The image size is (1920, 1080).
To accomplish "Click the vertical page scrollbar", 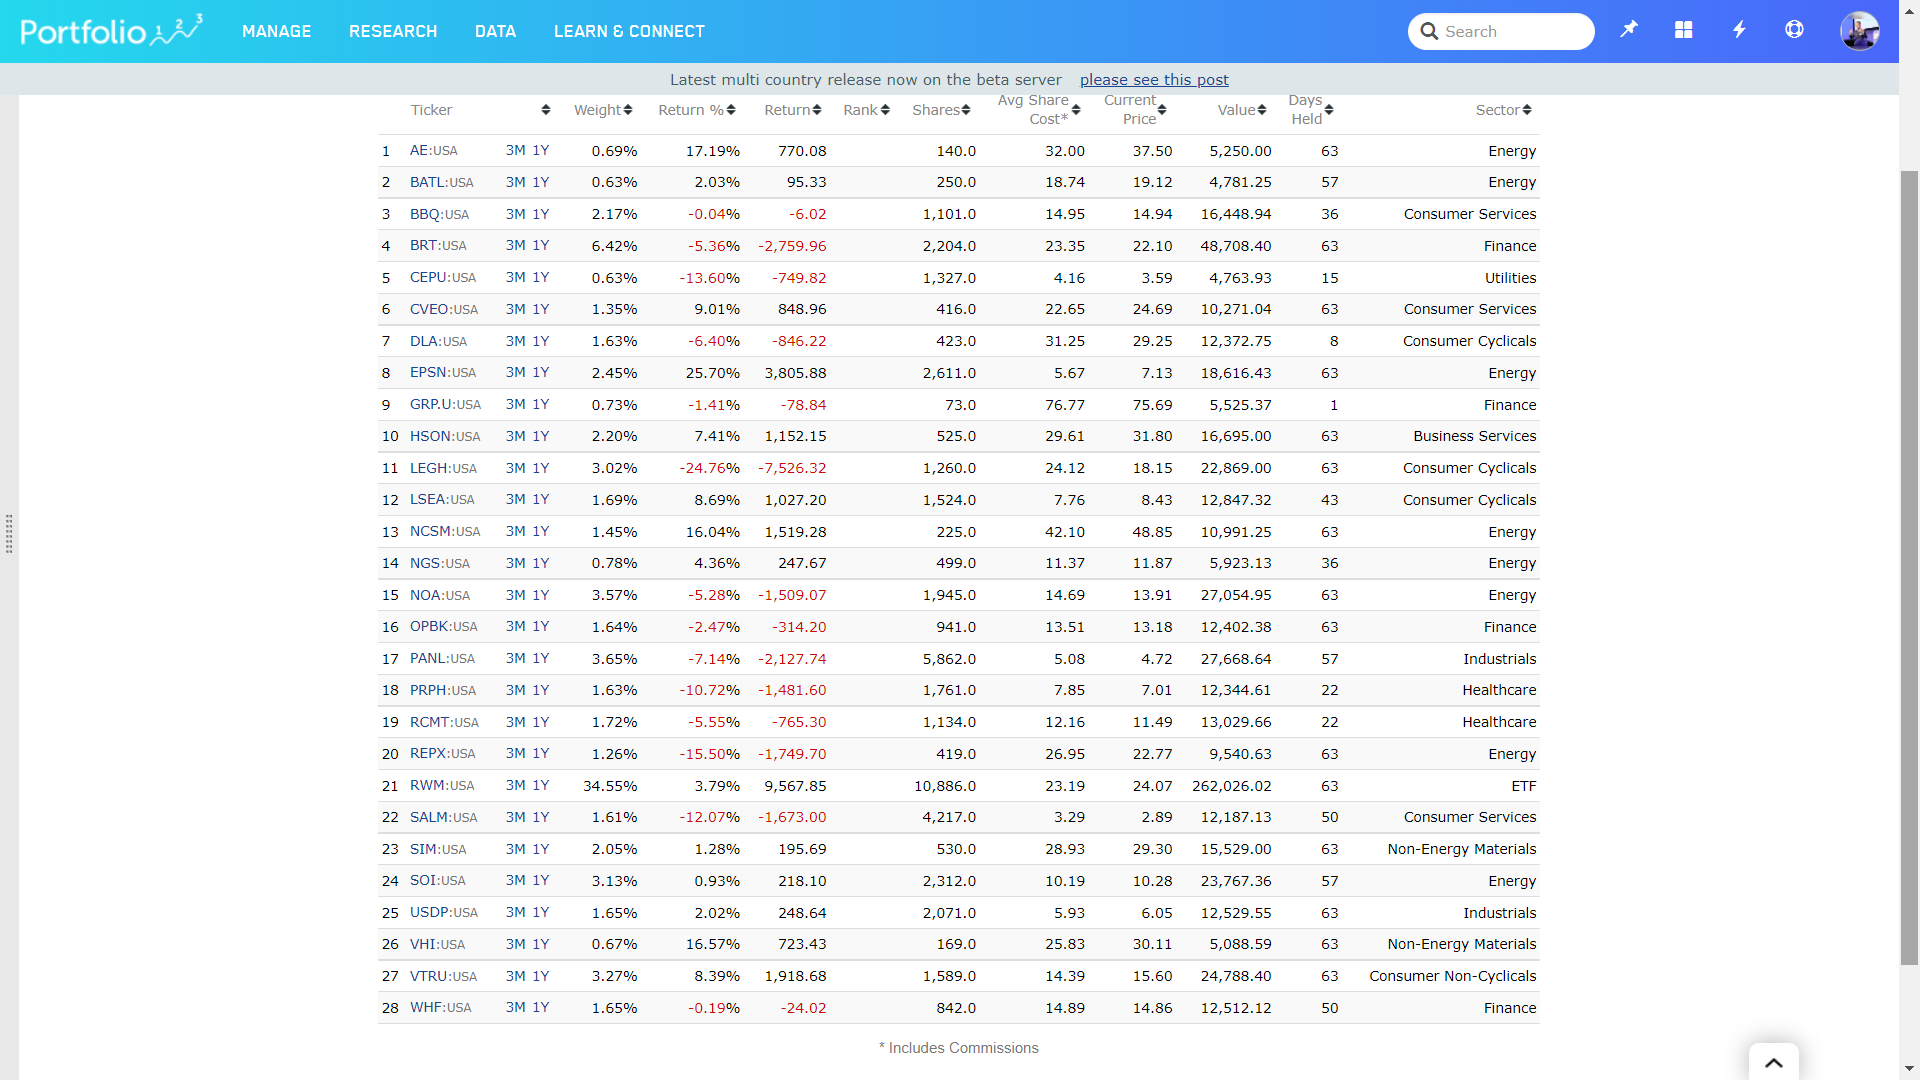I will pos(1909,565).
